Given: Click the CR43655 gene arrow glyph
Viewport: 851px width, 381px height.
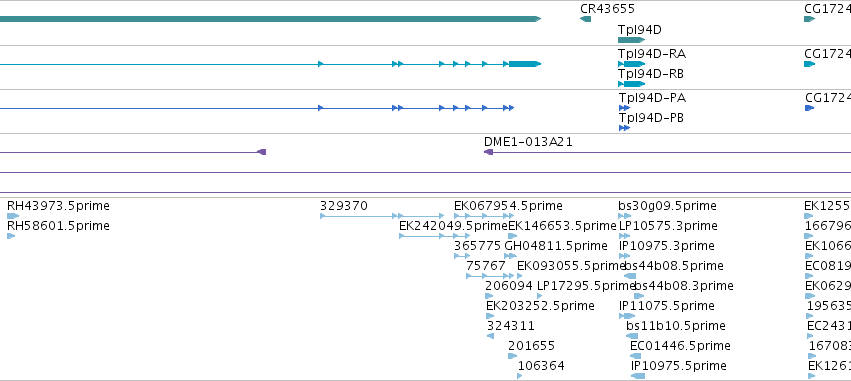Looking at the screenshot, I should click(x=585, y=19).
